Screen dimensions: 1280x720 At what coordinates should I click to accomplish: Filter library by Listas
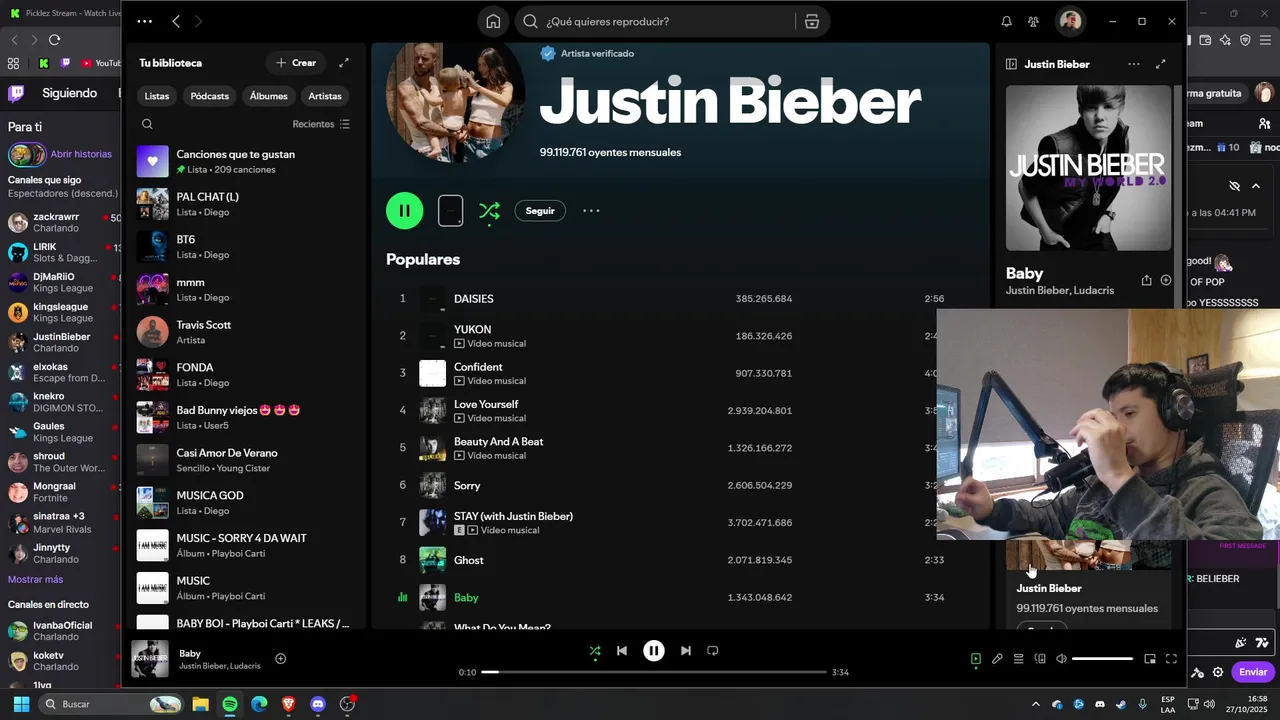point(157,96)
